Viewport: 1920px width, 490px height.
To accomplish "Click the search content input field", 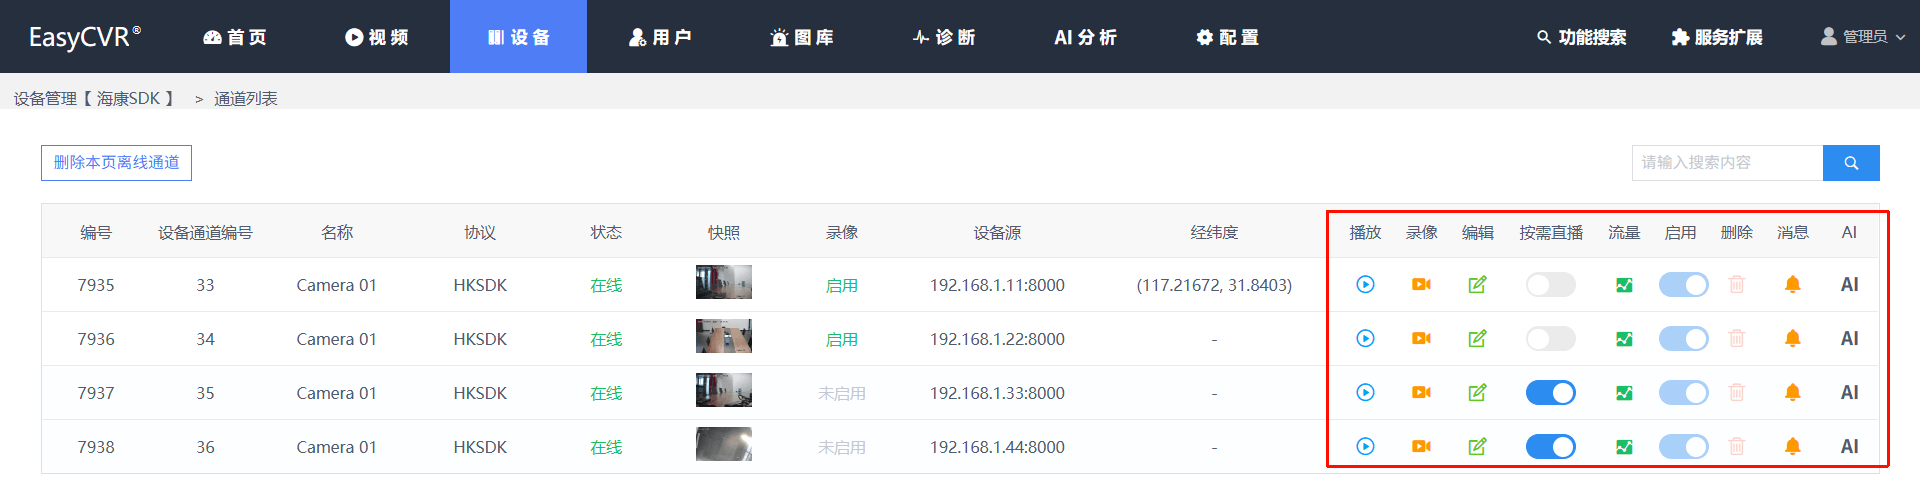I will pos(1727,163).
